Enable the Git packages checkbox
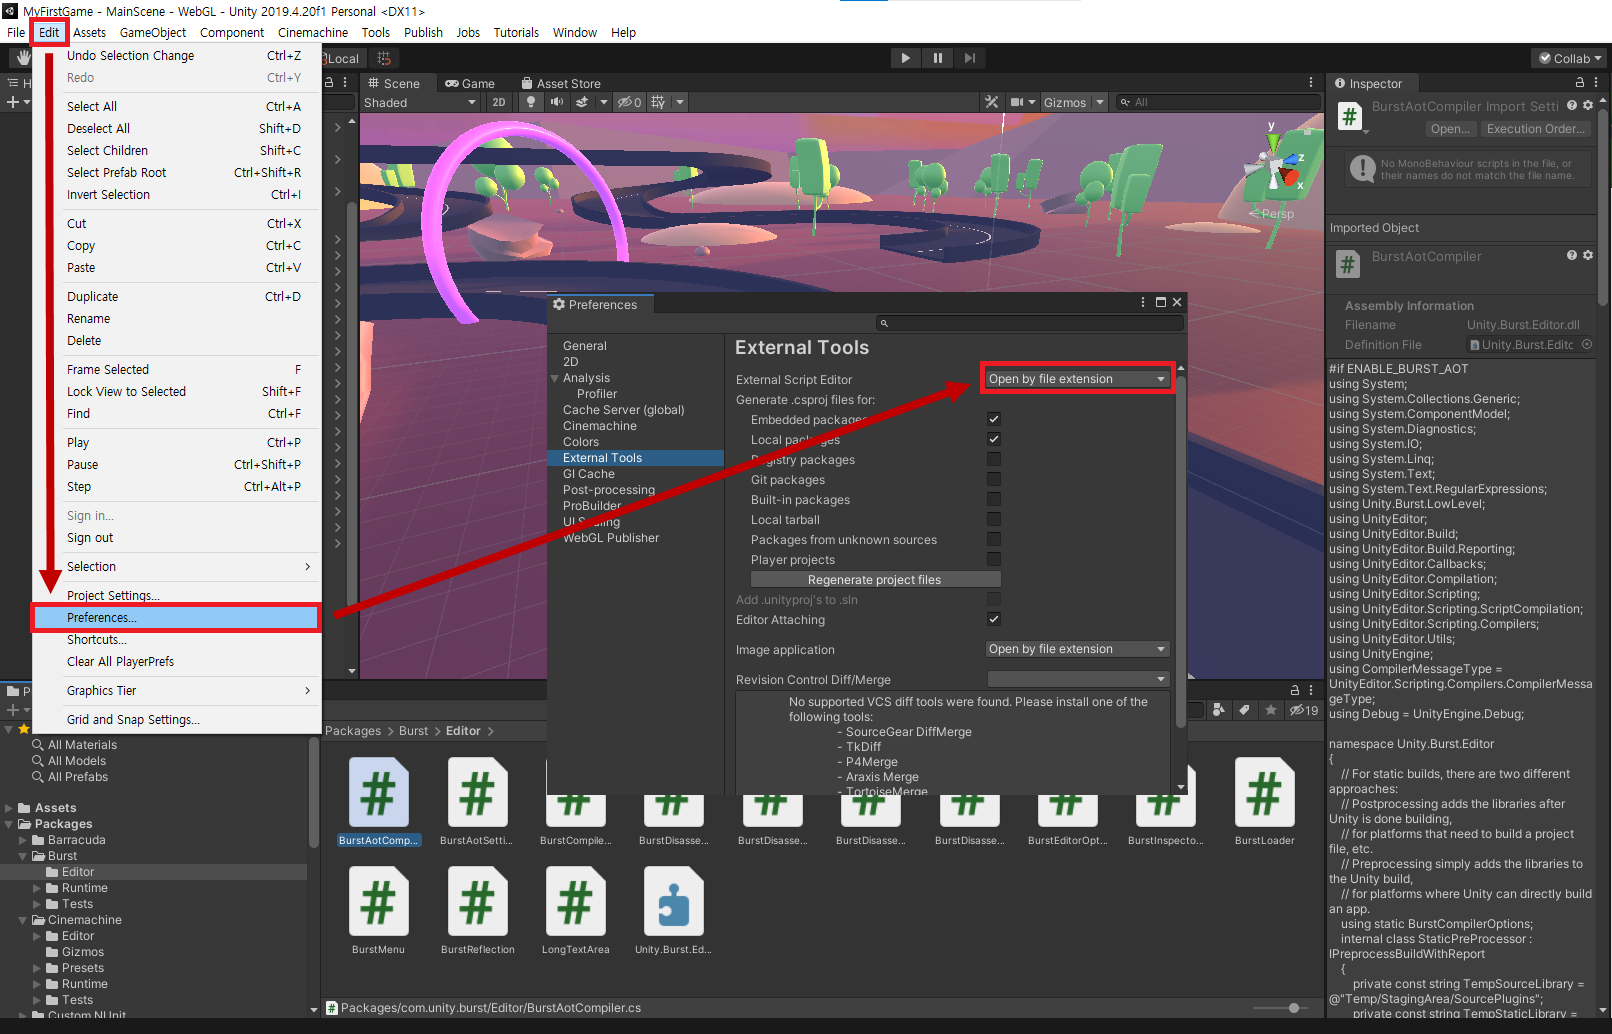This screenshot has width=1612, height=1034. click(x=993, y=479)
